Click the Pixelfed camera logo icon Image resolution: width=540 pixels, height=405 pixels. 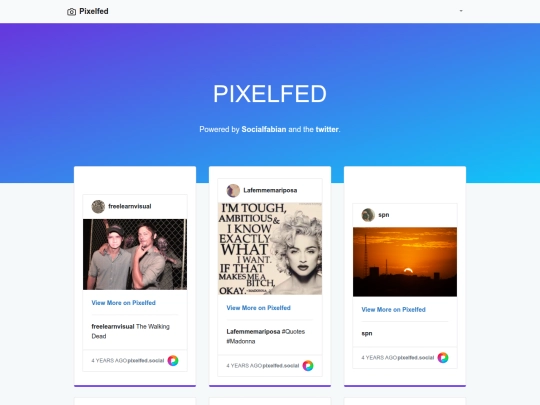(x=71, y=12)
